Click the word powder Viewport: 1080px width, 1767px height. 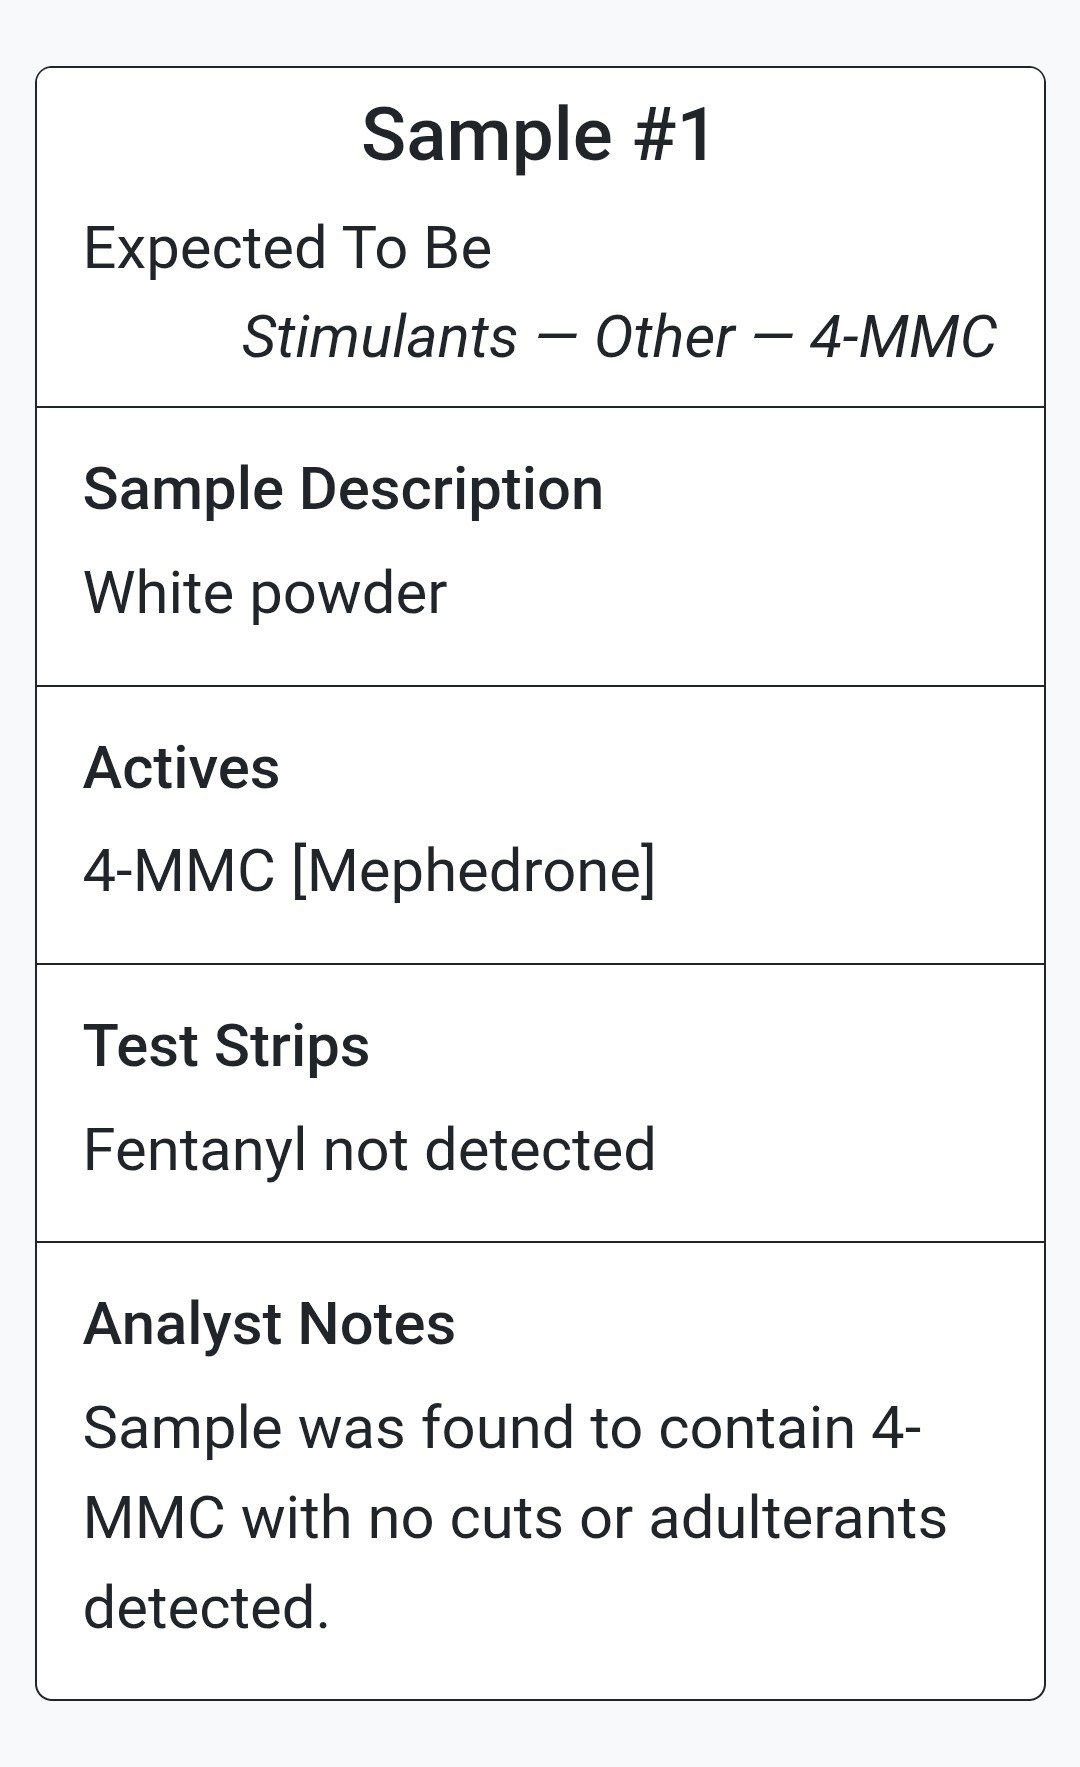pyautogui.click(x=348, y=595)
